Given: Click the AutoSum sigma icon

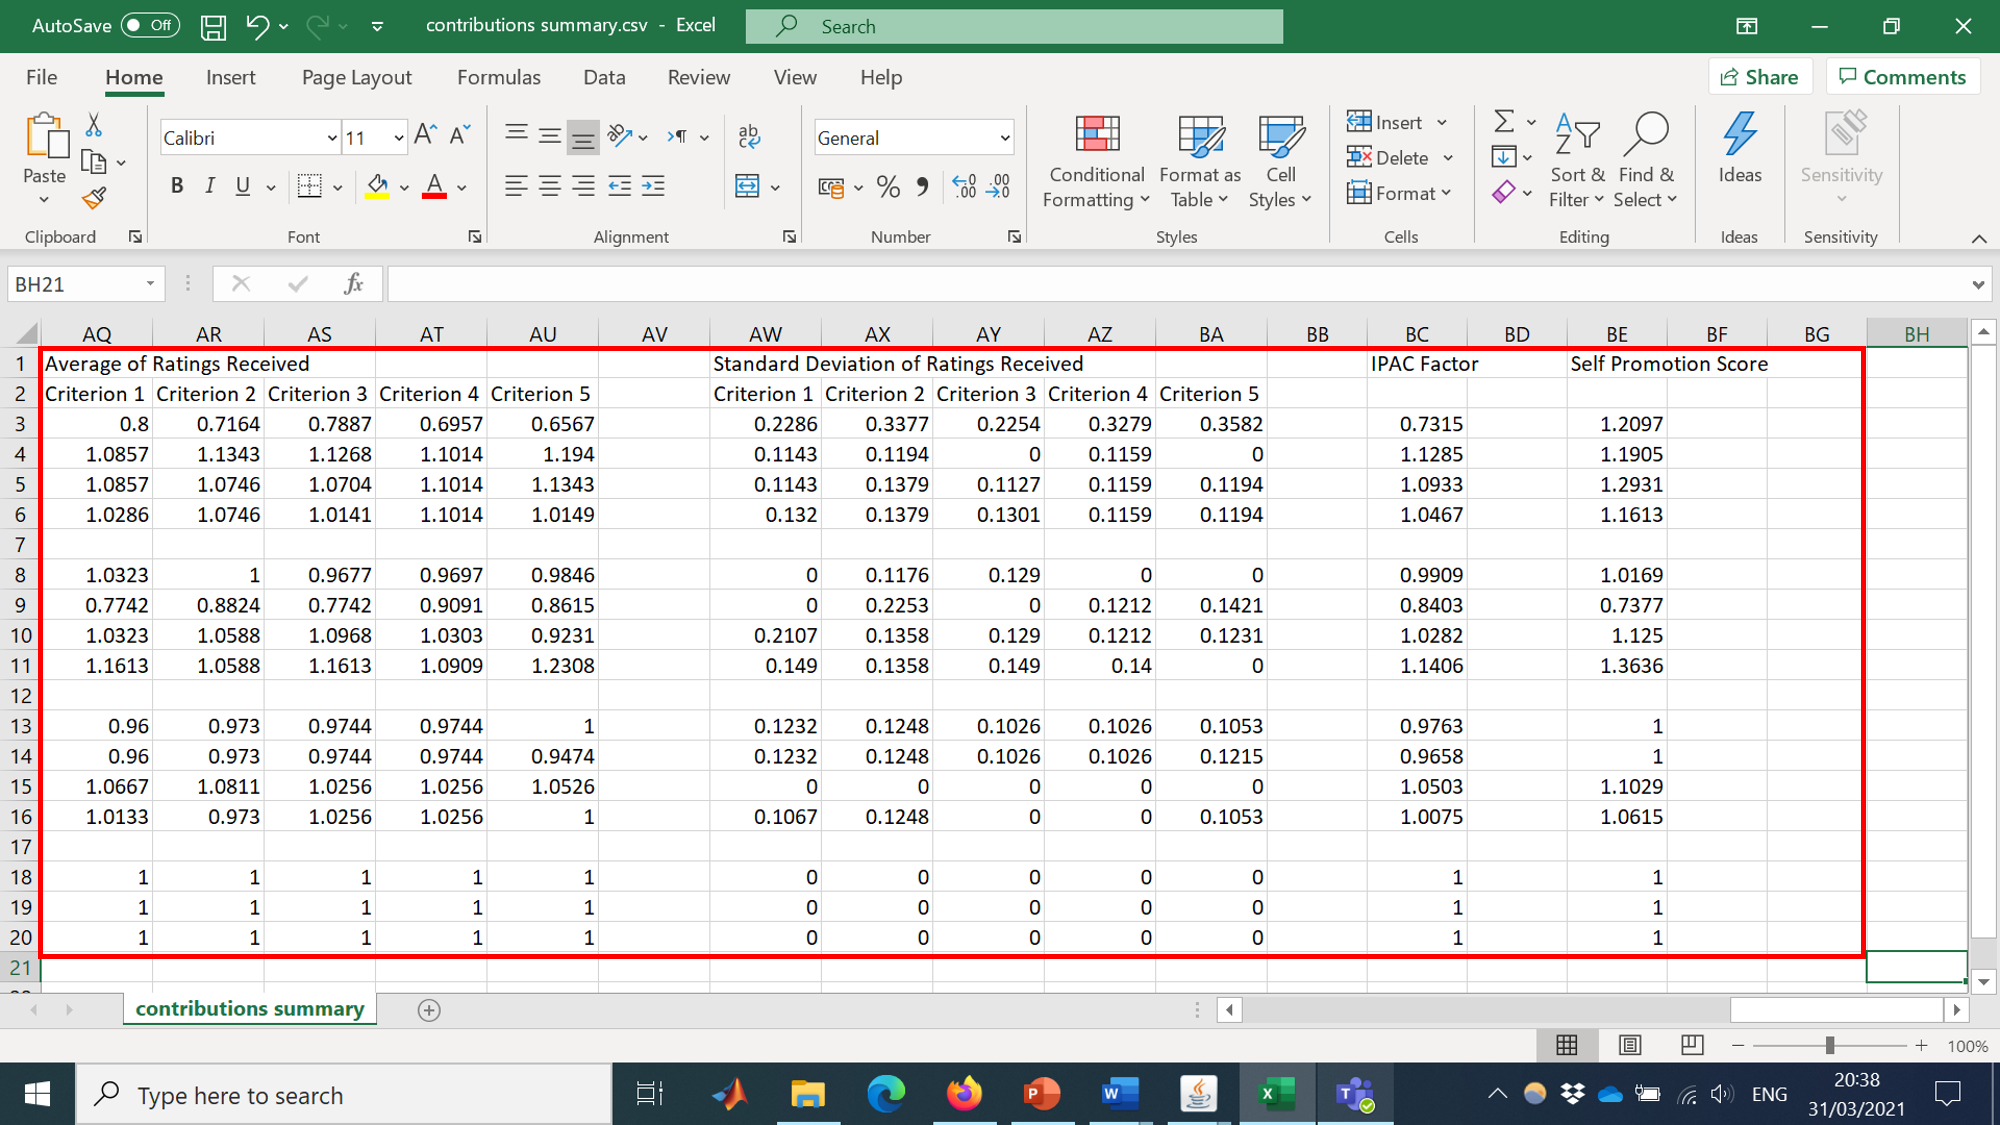Looking at the screenshot, I should point(1503,122).
